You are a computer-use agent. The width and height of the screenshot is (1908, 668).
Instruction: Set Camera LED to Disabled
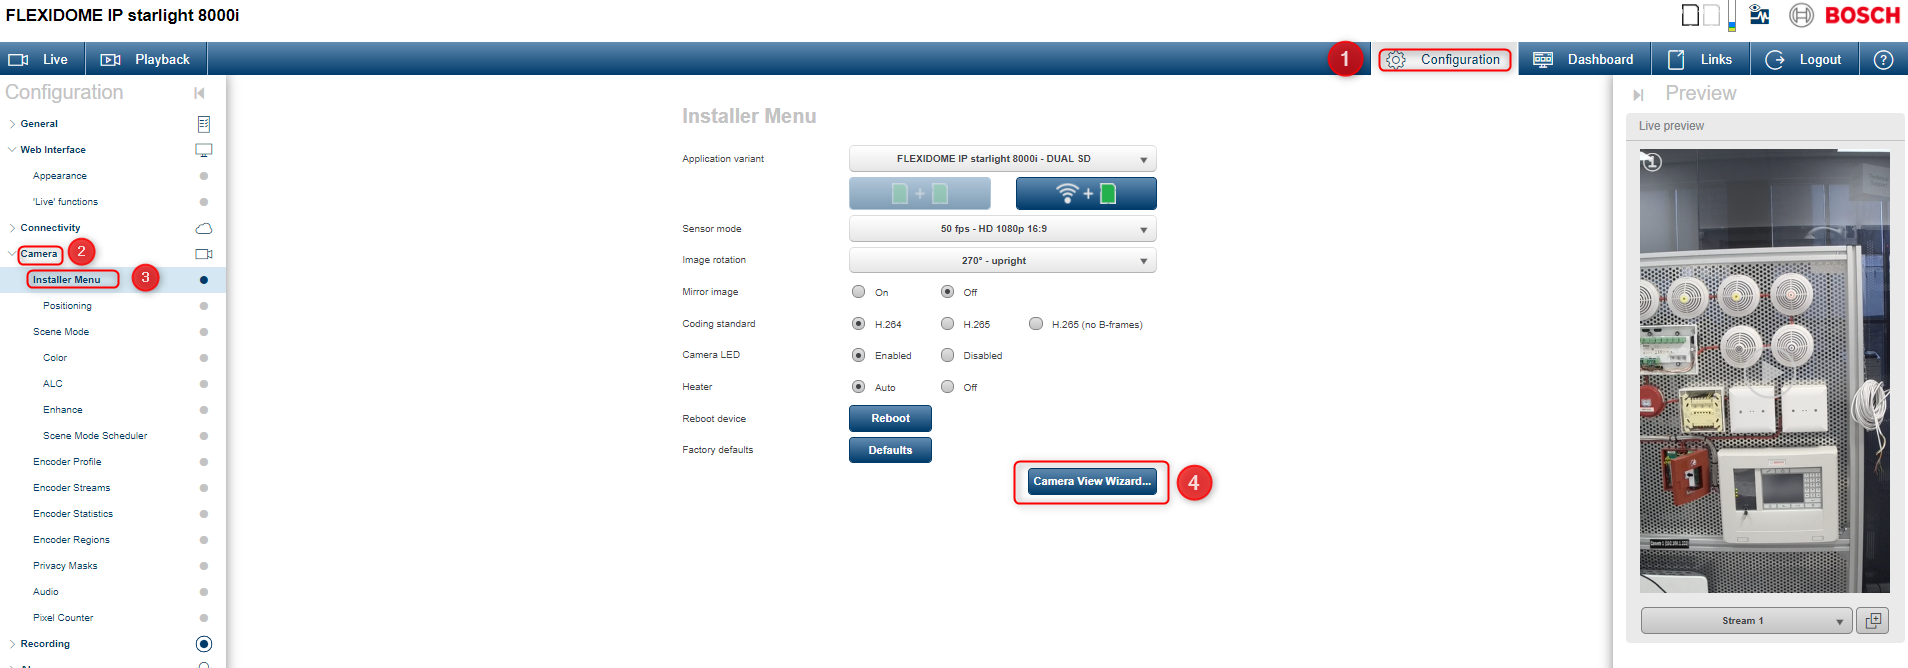tap(947, 355)
